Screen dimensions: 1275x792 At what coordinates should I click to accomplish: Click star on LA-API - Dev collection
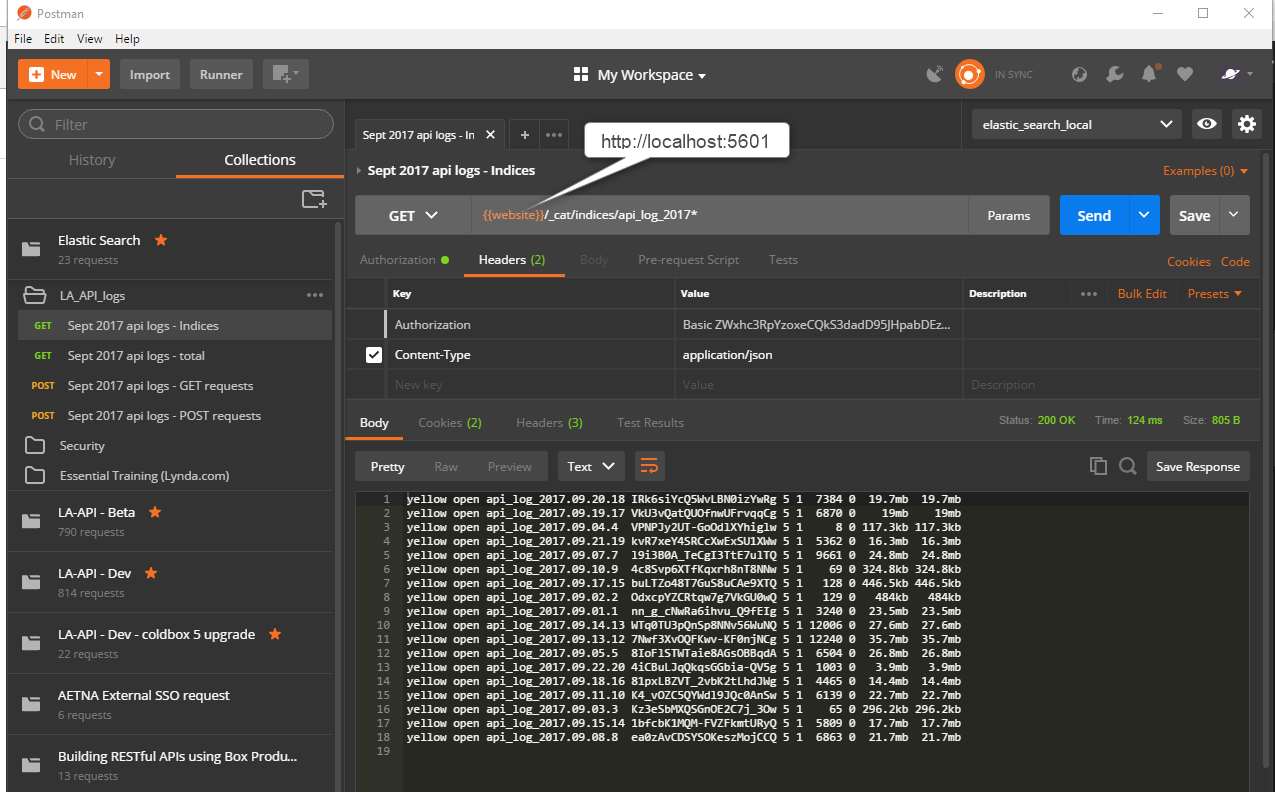click(x=151, y=573)
